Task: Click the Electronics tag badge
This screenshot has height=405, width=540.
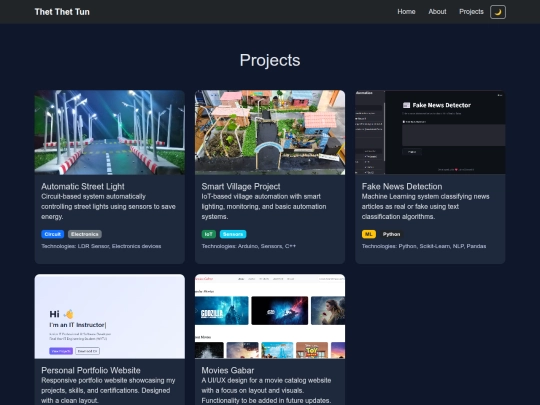Action: click(85, 234)
